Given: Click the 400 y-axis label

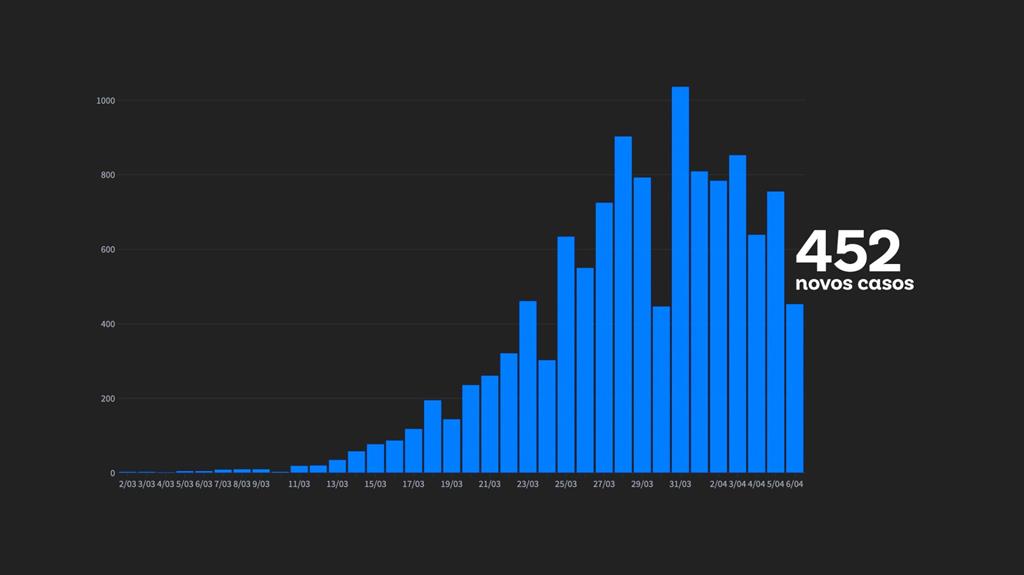Looking at the screenshot, I should point(108,325).
